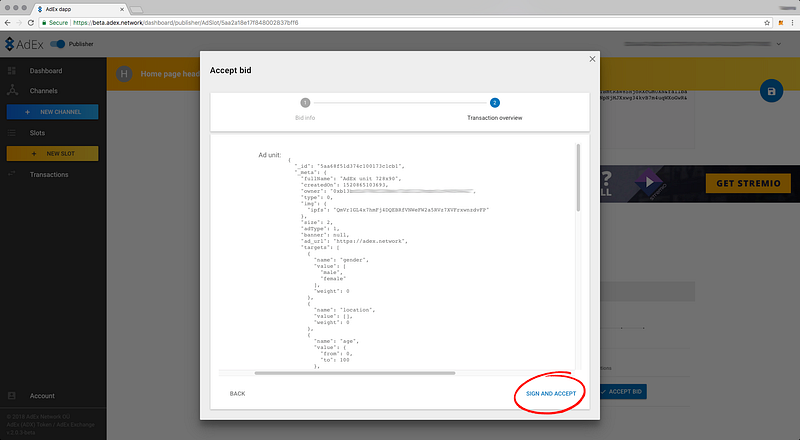Select step 1 Bid info
The image size is (800, 440).
305,109
